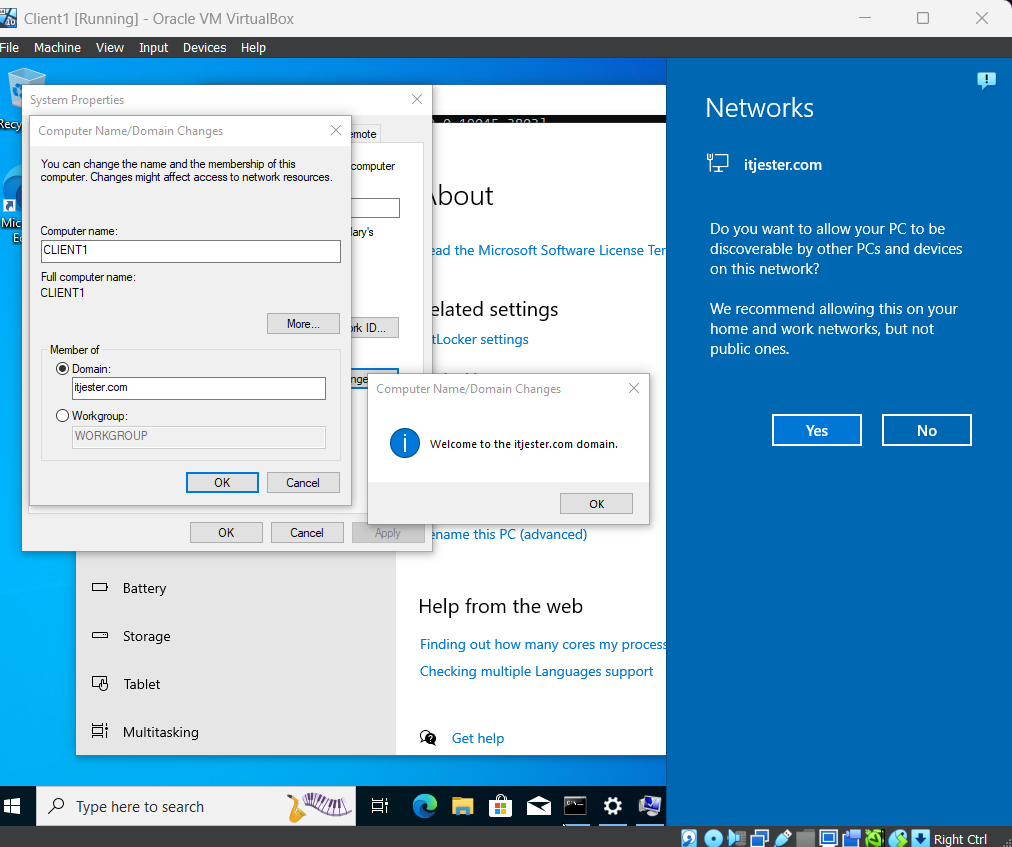Open the BitLocker settings link
Viewport: 1012px width, 847px height.
click(x=480, y=339)
